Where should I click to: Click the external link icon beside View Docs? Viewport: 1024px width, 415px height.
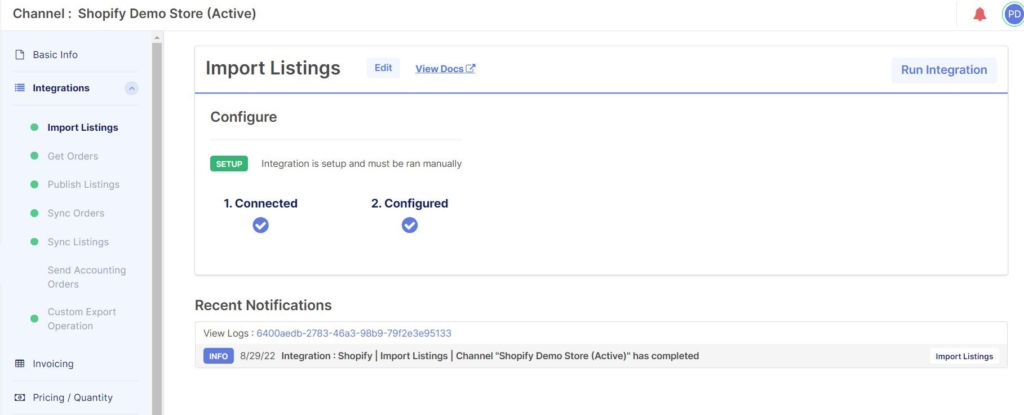point(471,69)
